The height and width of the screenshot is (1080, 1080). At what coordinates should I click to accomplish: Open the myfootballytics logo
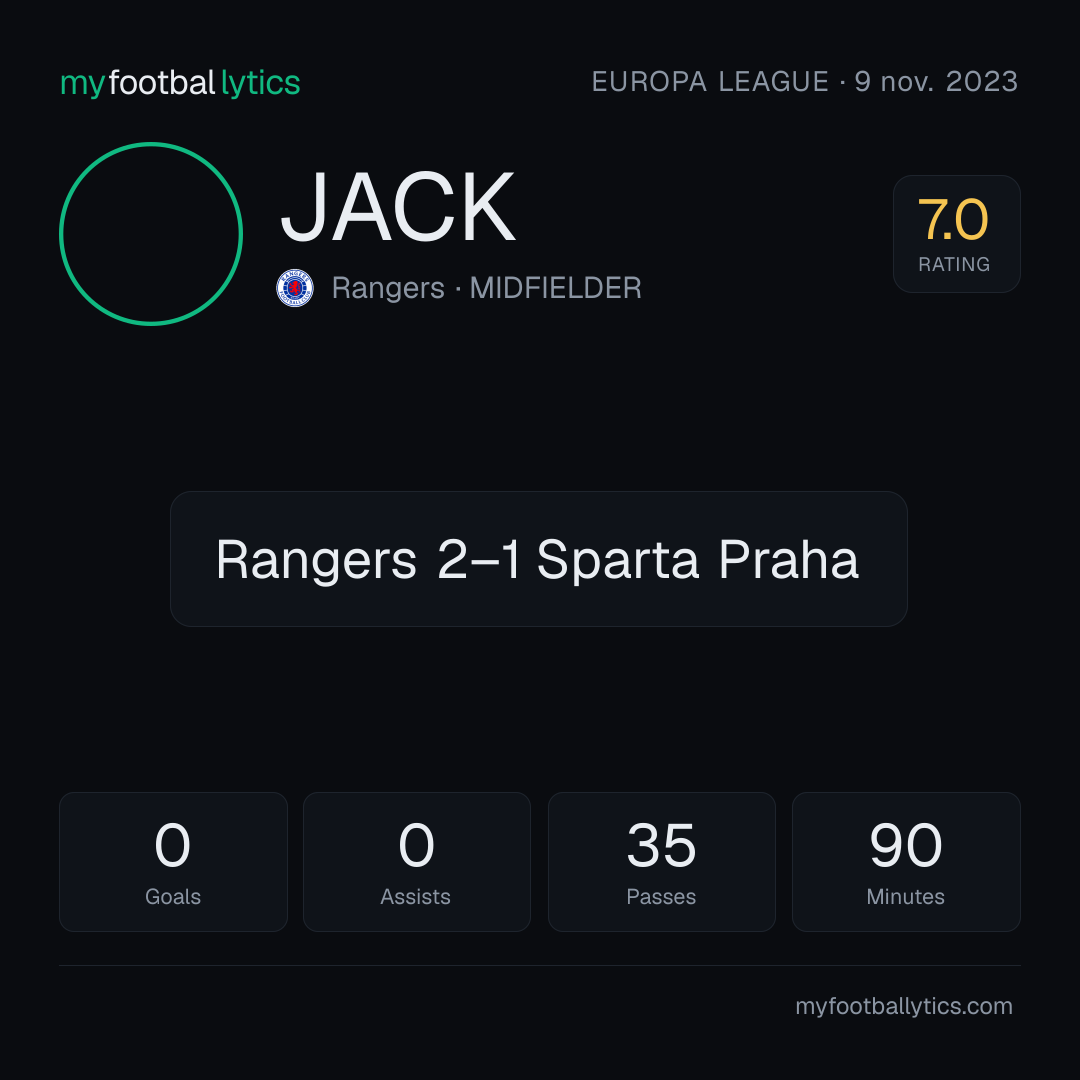(x=180, y=83)
